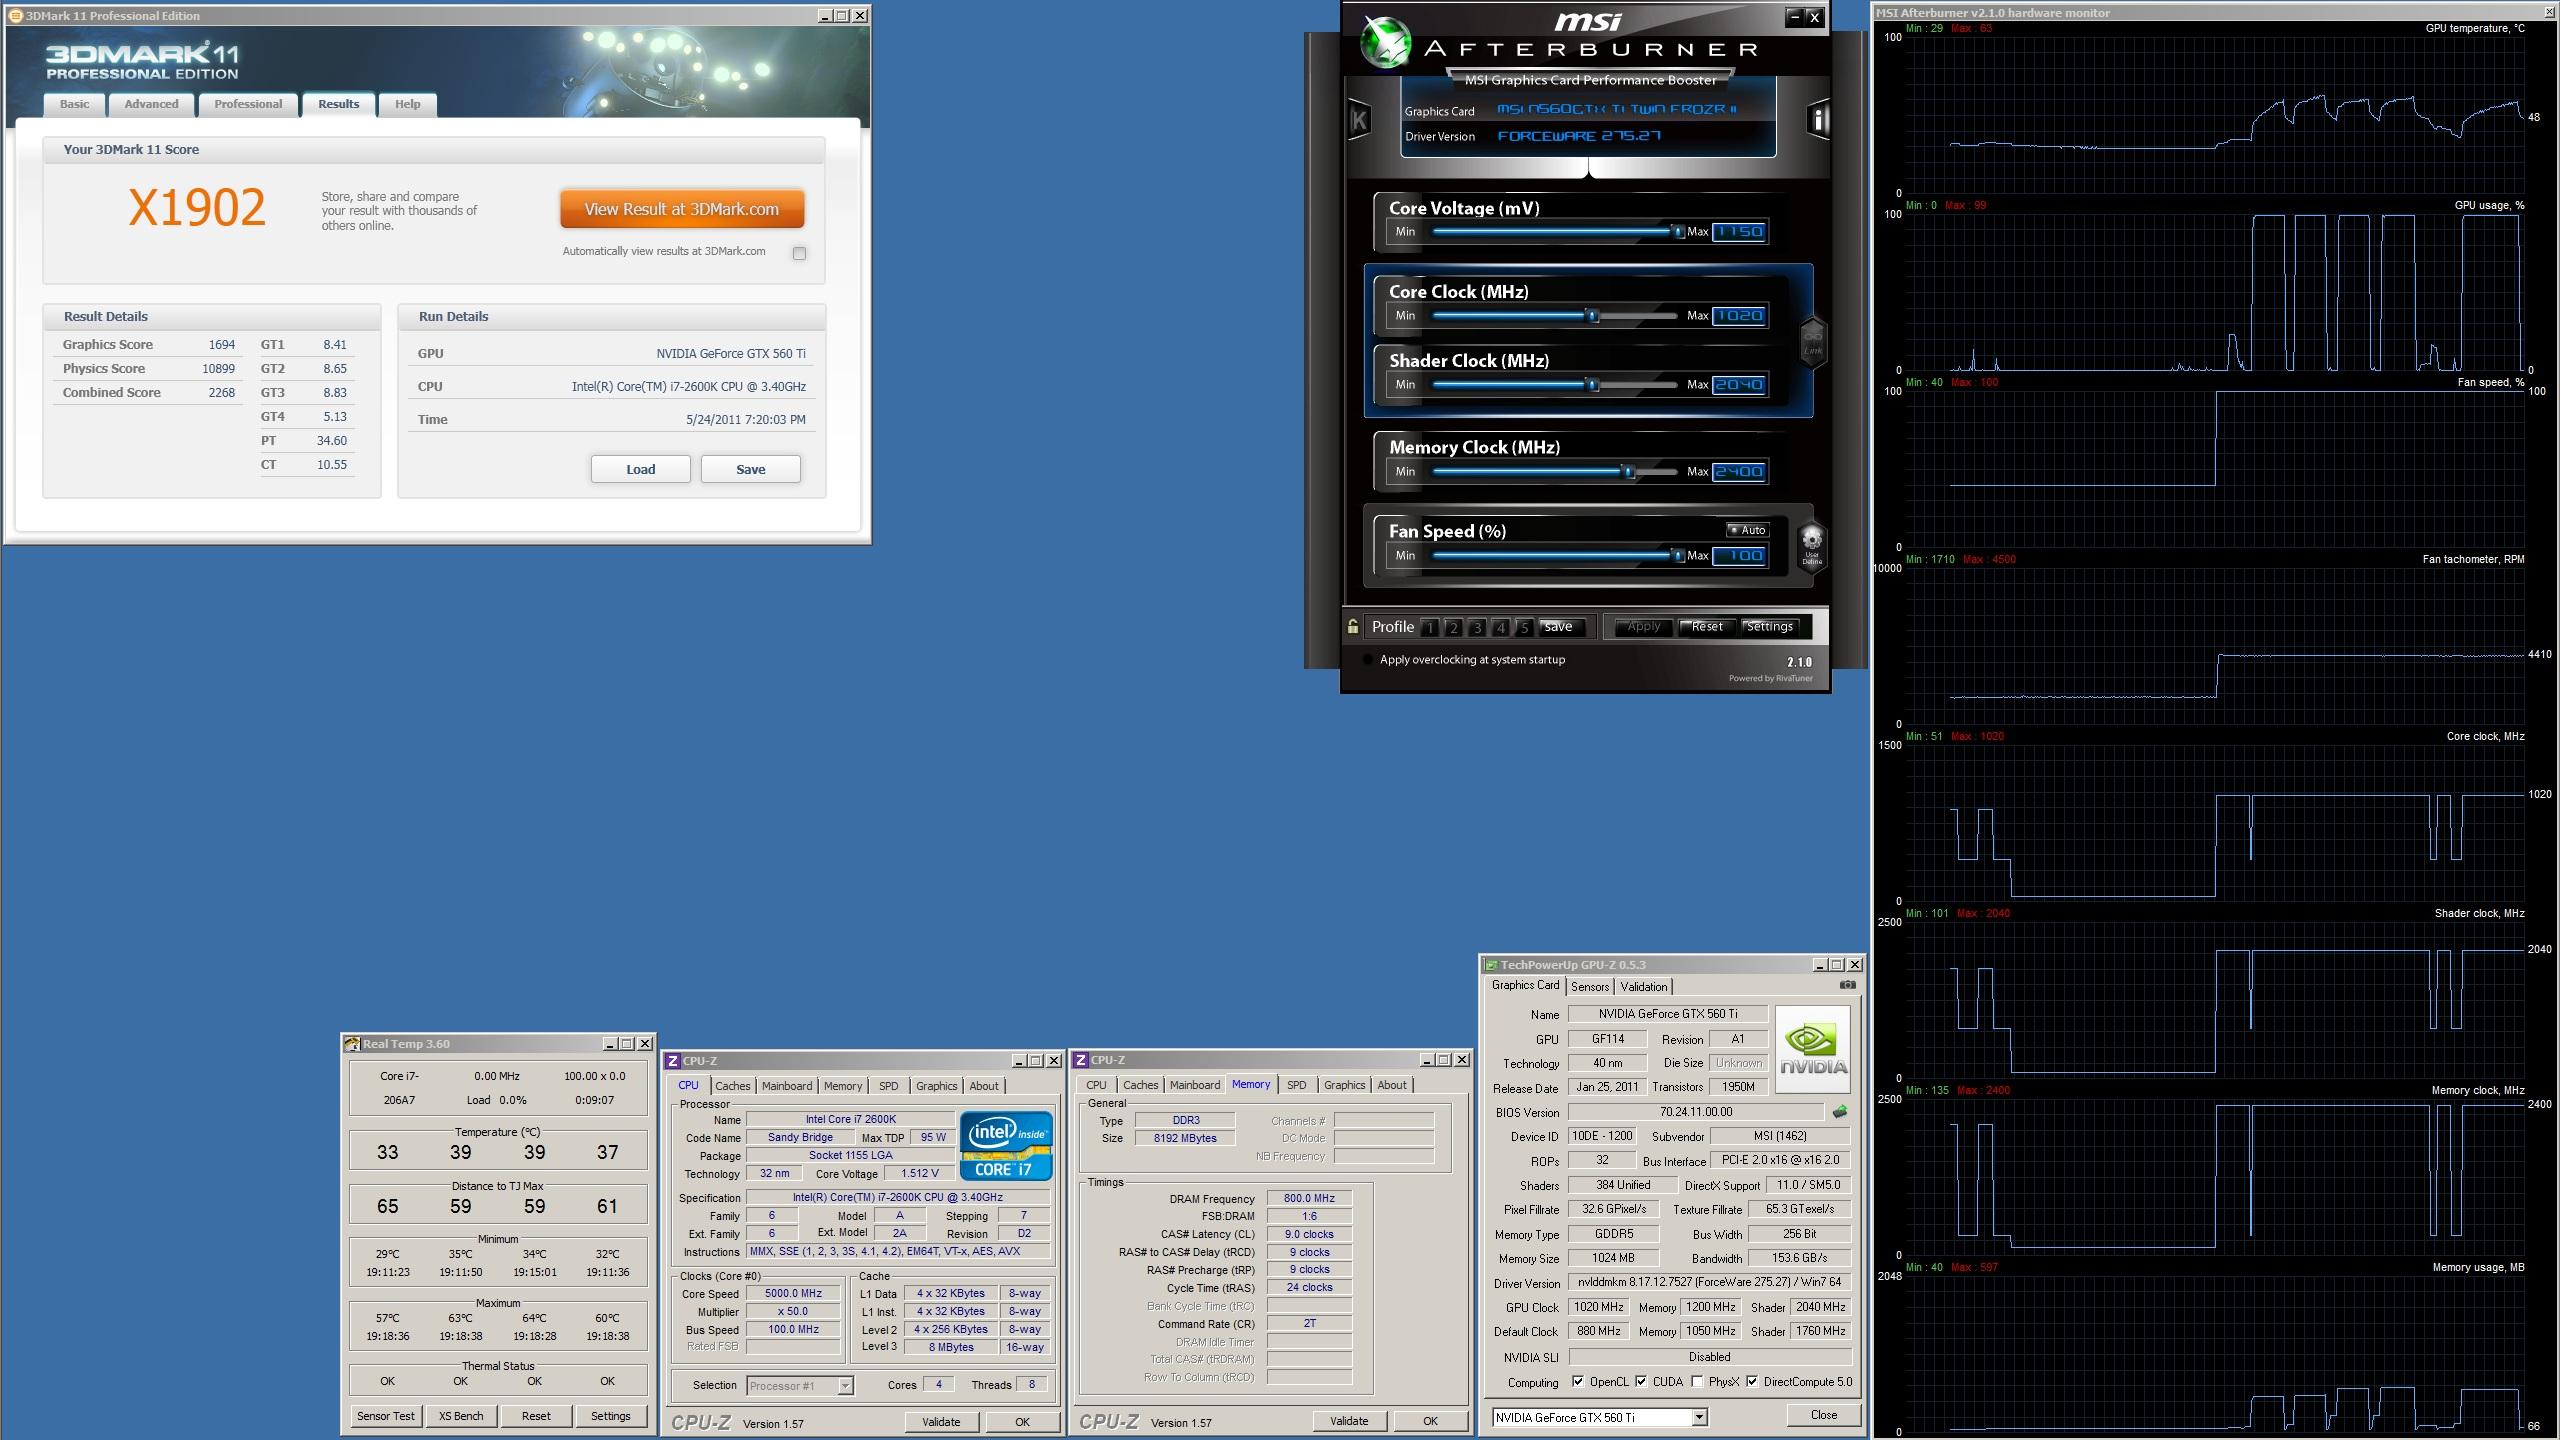Click the GPU-Z title bar icon
This screenshot has width=2560, height=1440.
point(1492,965)
